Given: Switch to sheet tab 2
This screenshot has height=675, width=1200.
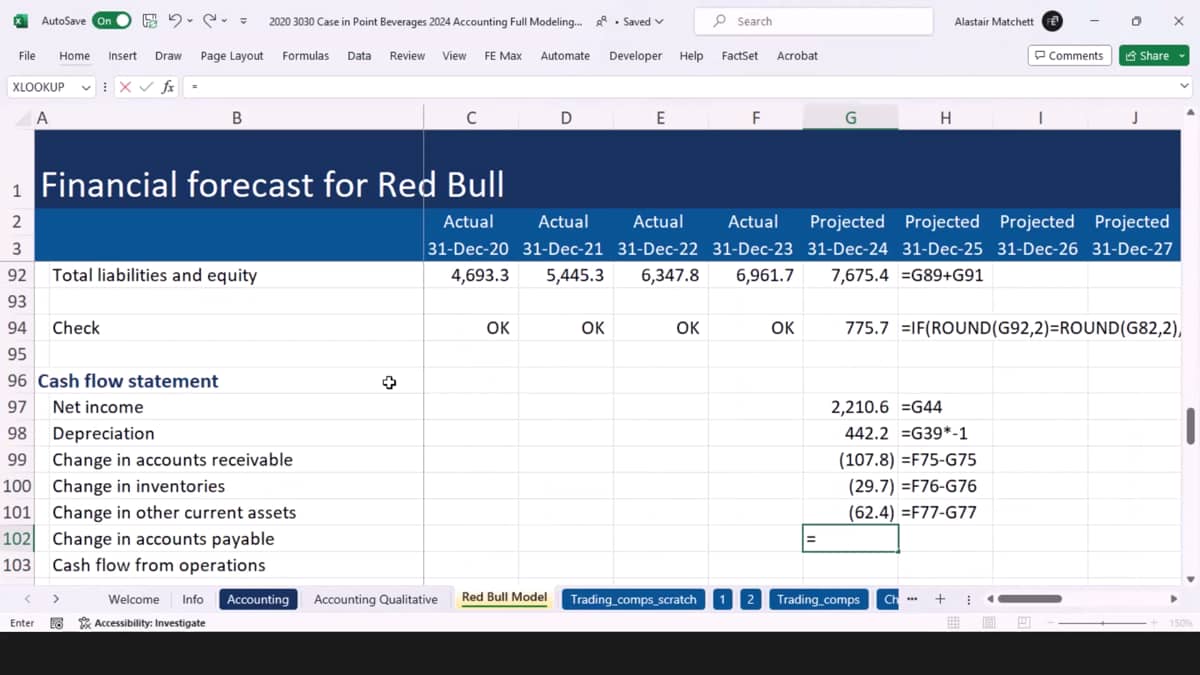Looking at the screenshot, I should pos(750,599).
